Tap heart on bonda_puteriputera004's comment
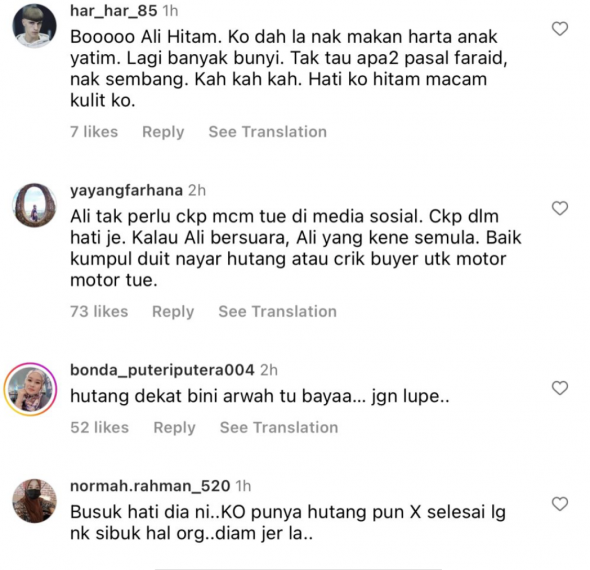This screenshot has width=590, height=570. [560, 388]
